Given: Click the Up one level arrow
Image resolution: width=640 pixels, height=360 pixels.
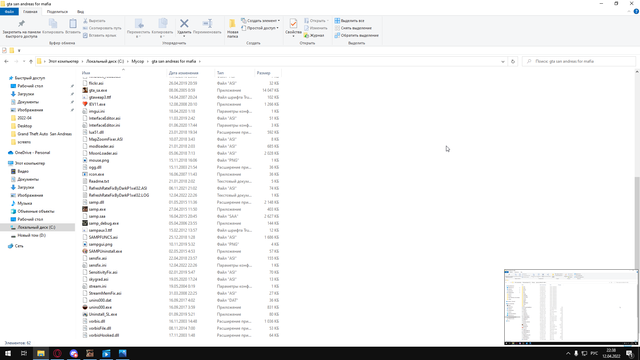Looking at the screenshot, I should pos(31,61).
